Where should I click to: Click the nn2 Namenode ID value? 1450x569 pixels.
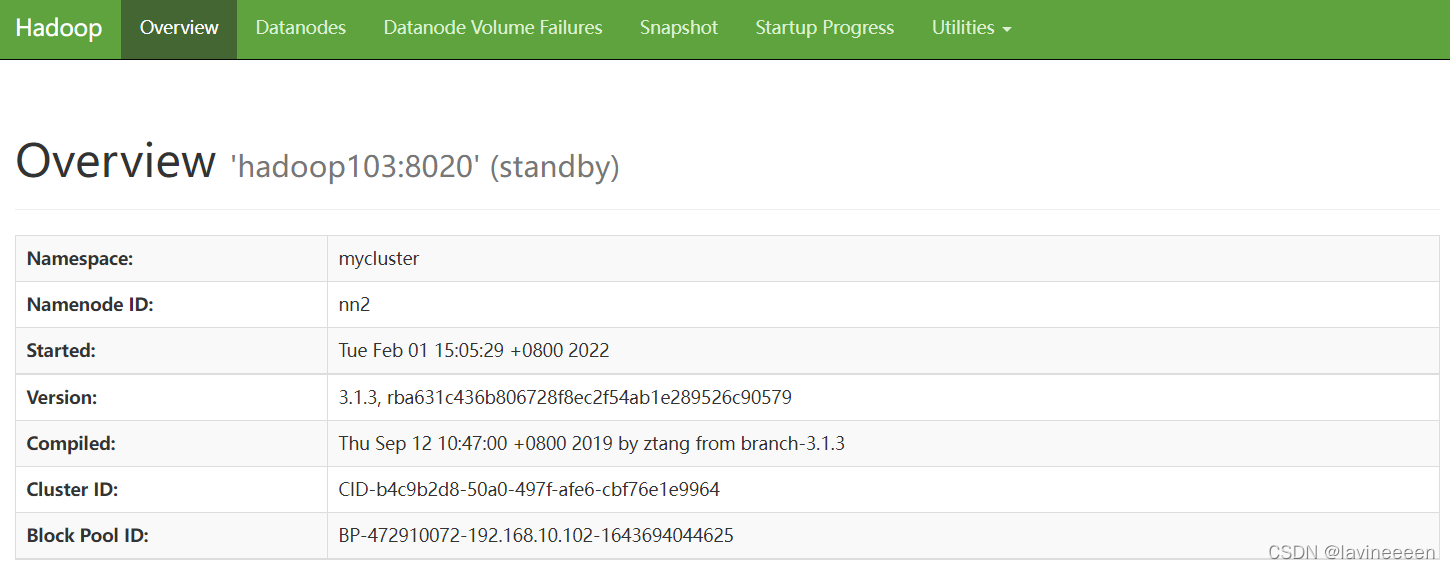point(355,305)
